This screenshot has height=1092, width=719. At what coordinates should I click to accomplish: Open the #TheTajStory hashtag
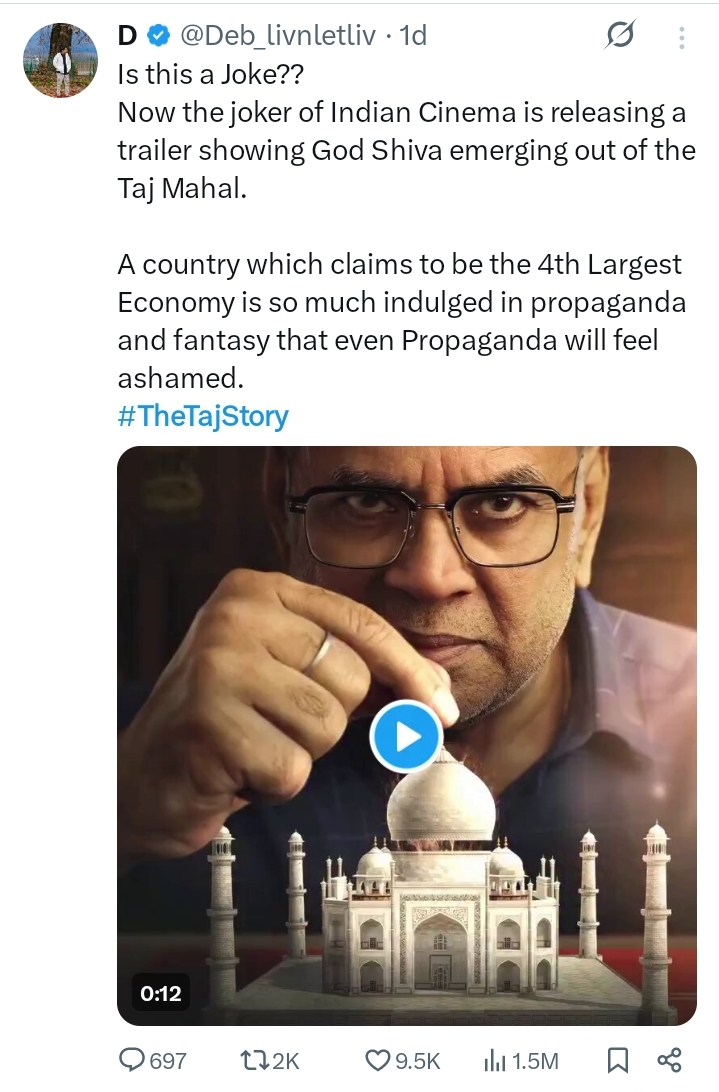coord(203,415)
